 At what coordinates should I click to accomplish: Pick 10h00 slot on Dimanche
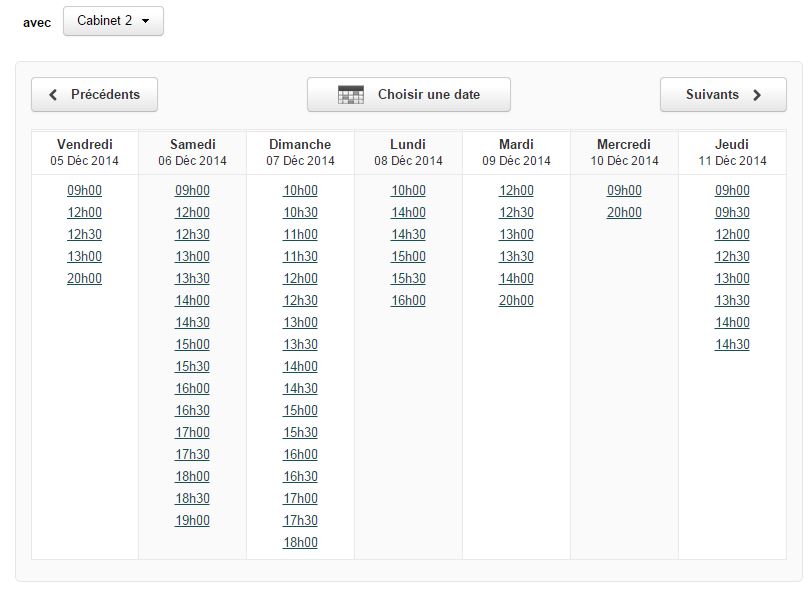coord(300,191)
